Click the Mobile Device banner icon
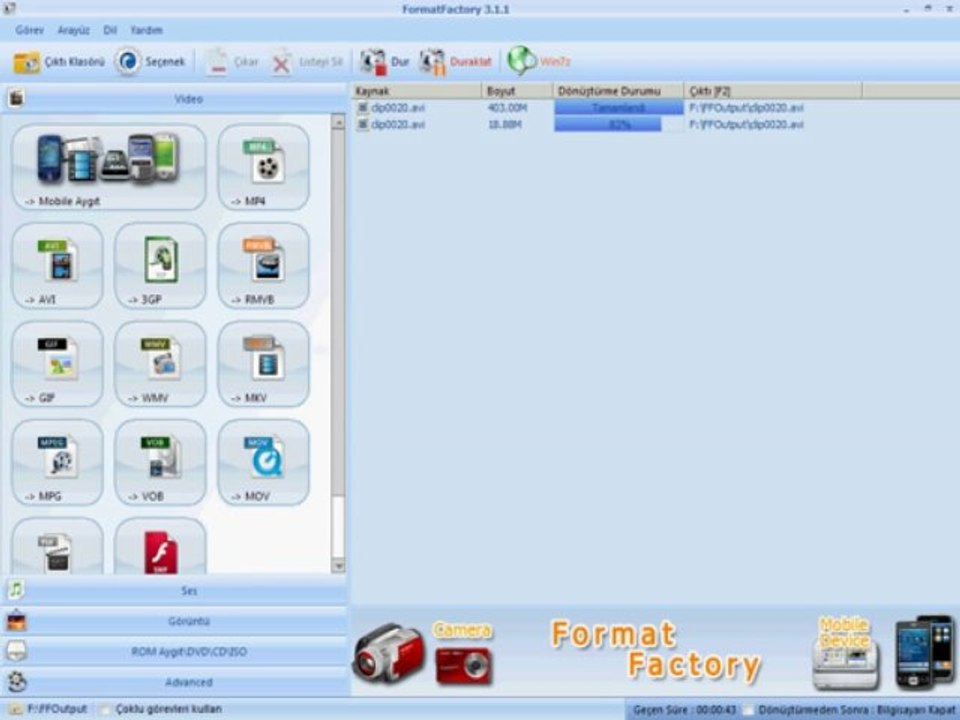The width and height of the screenshot is (960, 720). point(846,653)
